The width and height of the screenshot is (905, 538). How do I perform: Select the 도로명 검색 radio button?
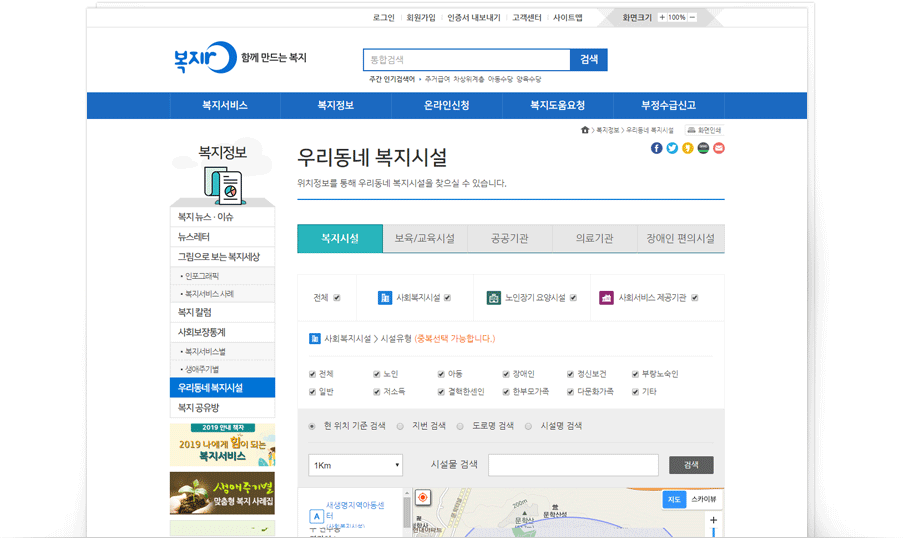[460, 427]
